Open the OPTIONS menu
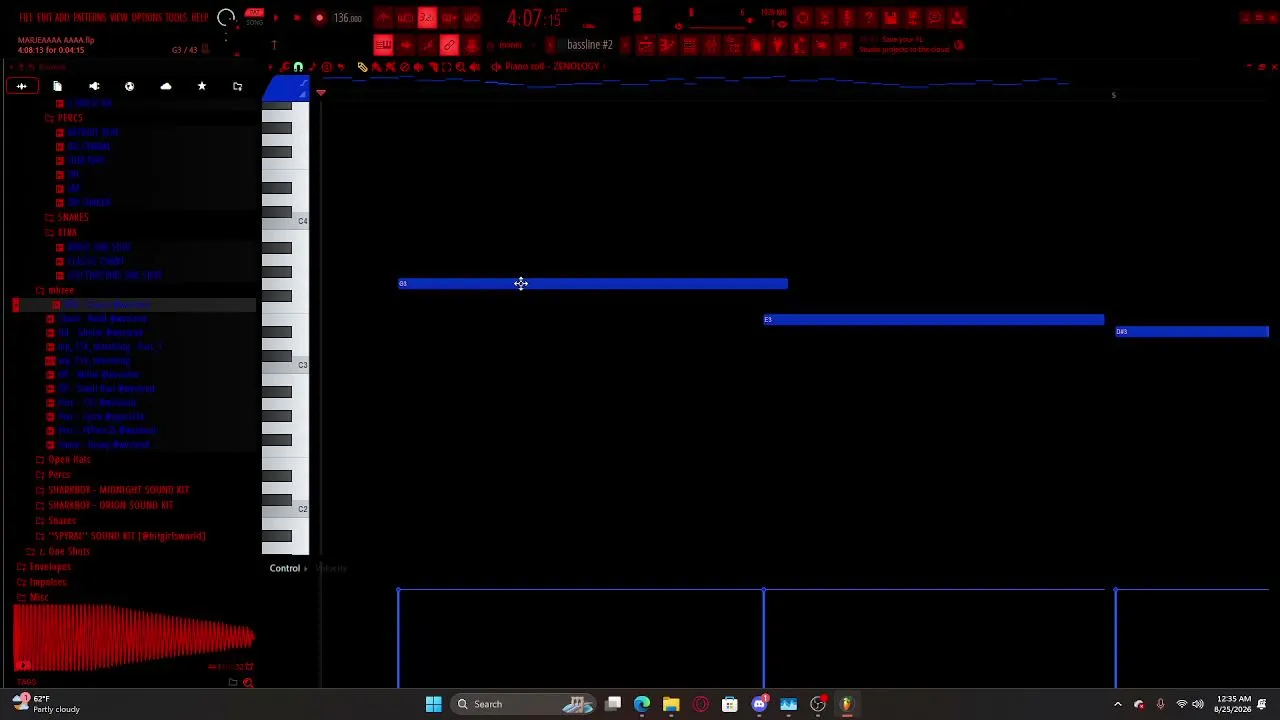This screenshot has height=720, width=1280. (x=147, y=18)
